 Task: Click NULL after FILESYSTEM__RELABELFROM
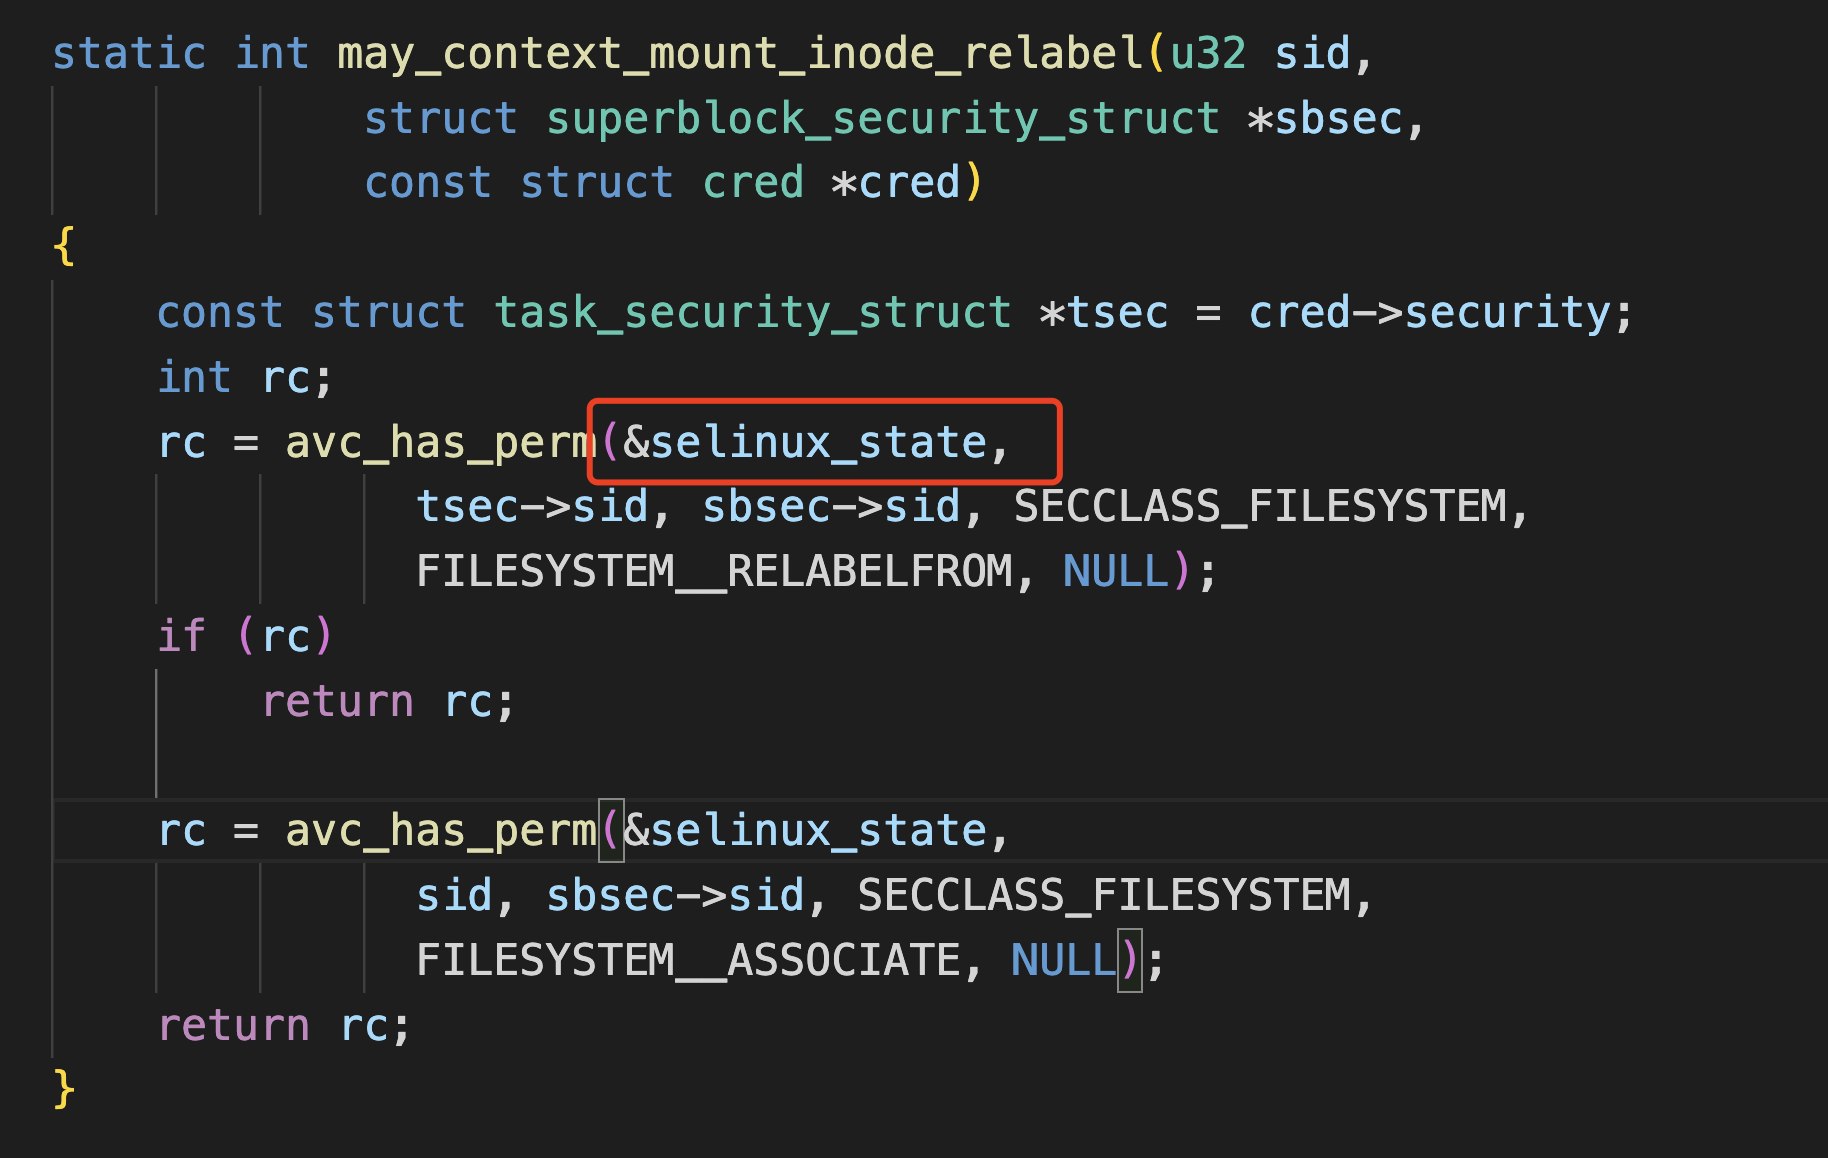click(x=1114, y=572)
